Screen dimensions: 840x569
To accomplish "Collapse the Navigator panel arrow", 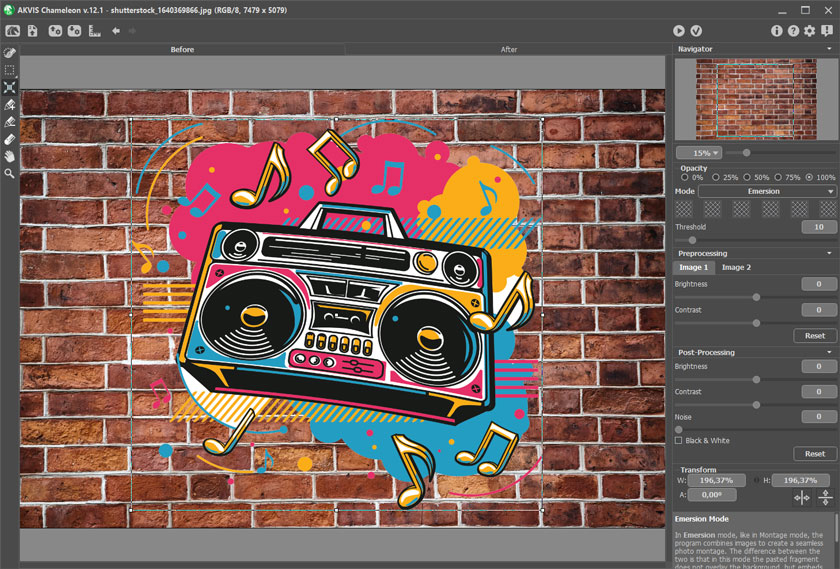I will [829, 49].
